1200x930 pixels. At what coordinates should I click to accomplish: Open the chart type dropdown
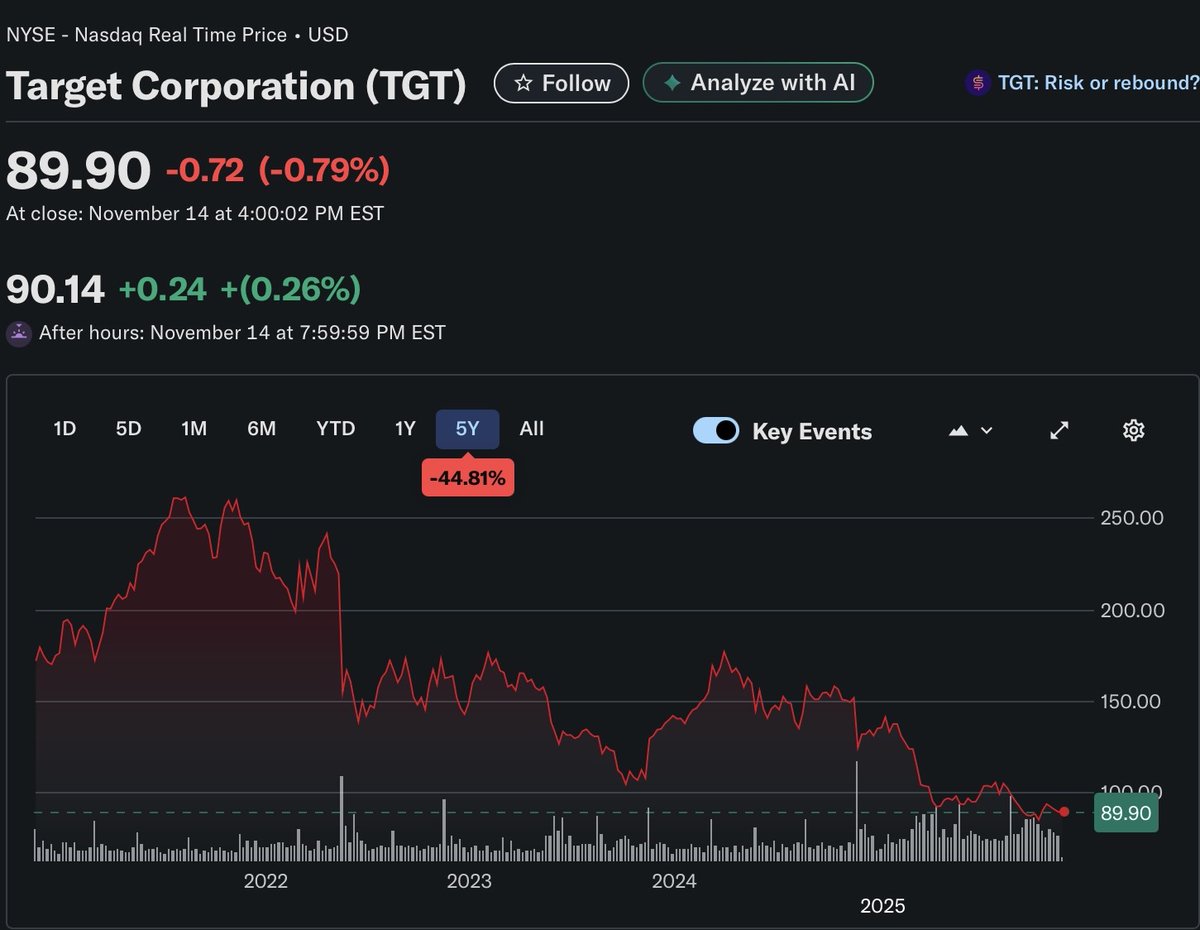(970, 431)
